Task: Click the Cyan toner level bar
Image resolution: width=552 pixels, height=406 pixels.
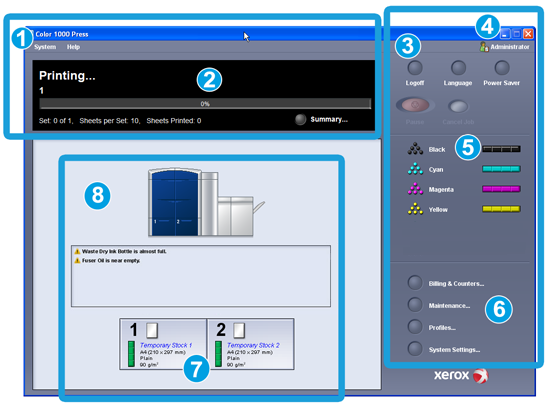Action: pyautogui.click(x=501, y=169)
